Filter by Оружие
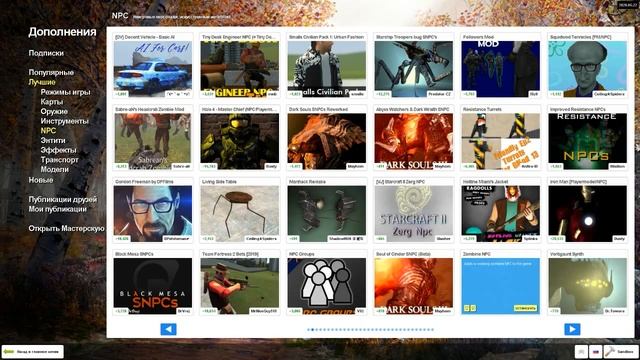The height and width of the screenshot is (360, 640). point(54,111)
